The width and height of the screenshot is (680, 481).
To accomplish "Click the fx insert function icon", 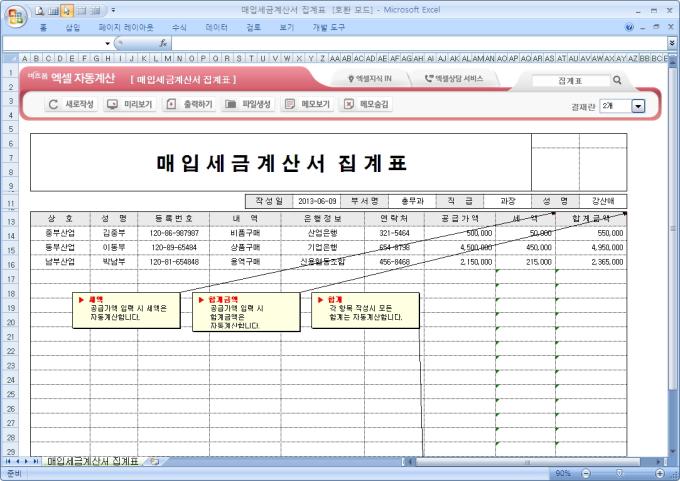I will 163,43.
